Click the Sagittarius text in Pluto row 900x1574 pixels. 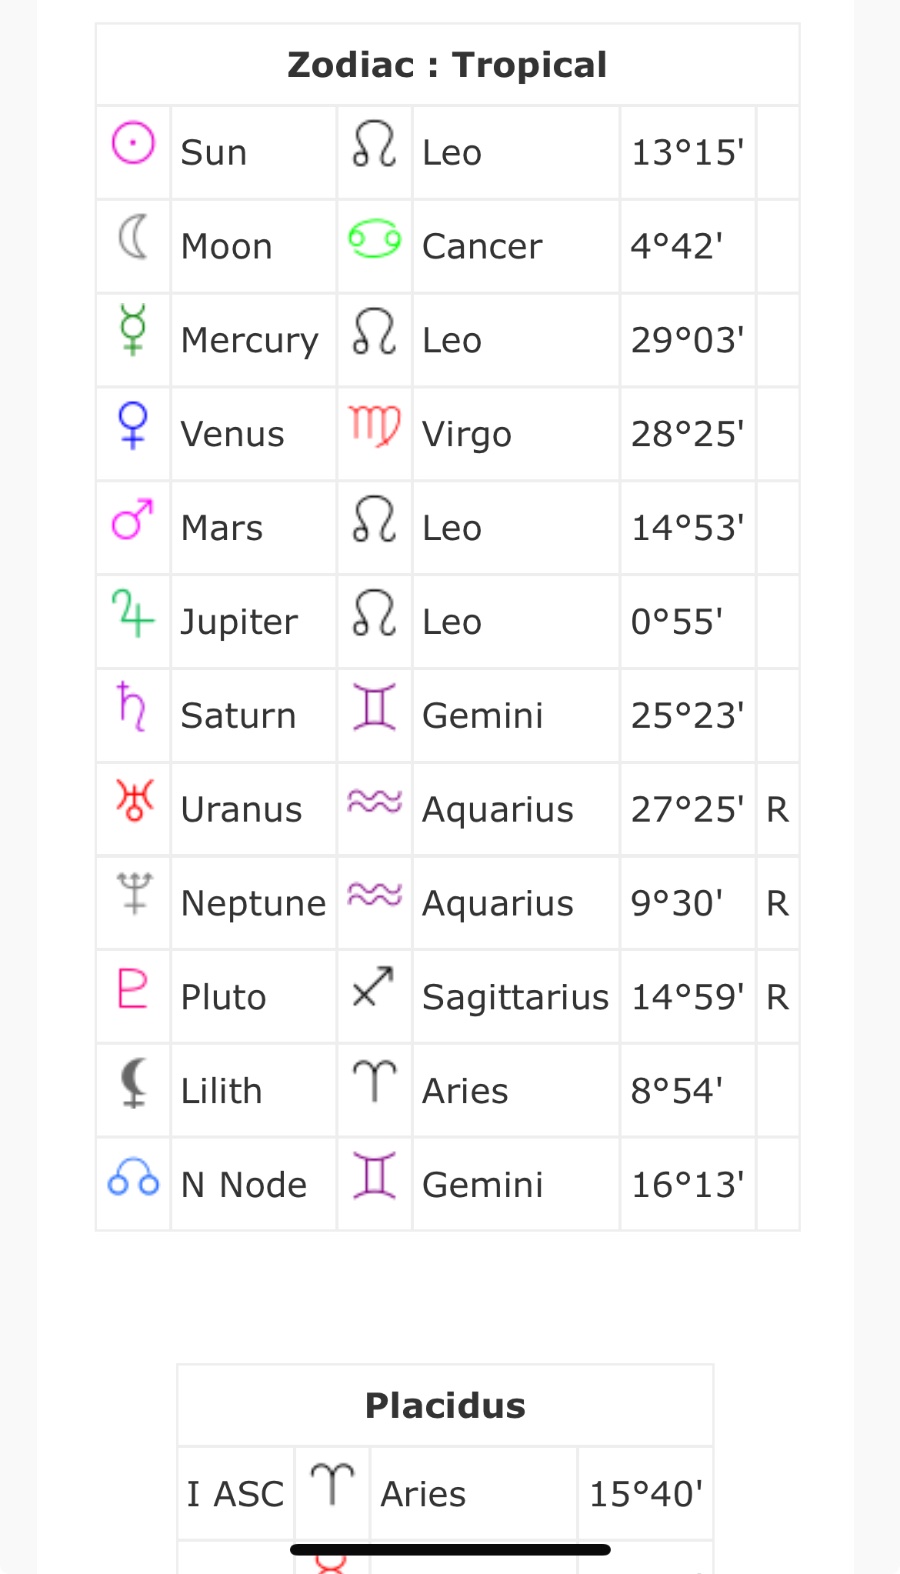click(x=515, y=997)
